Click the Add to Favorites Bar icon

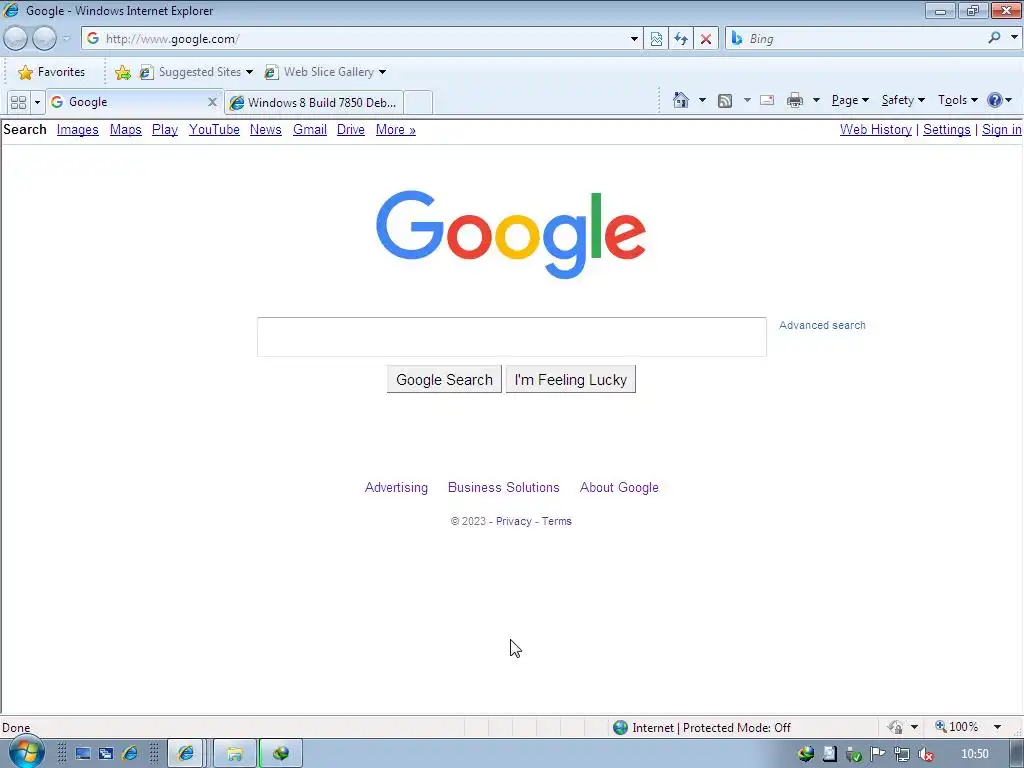click(x=122, y=72)
